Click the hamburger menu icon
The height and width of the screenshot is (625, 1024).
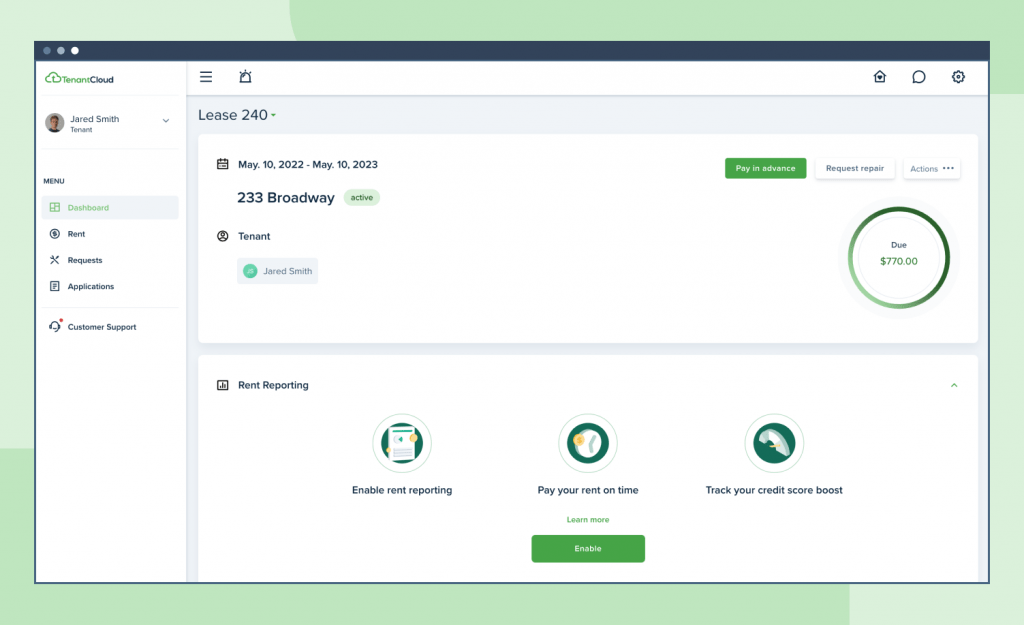pyautogui.click(x=206, y=77)
